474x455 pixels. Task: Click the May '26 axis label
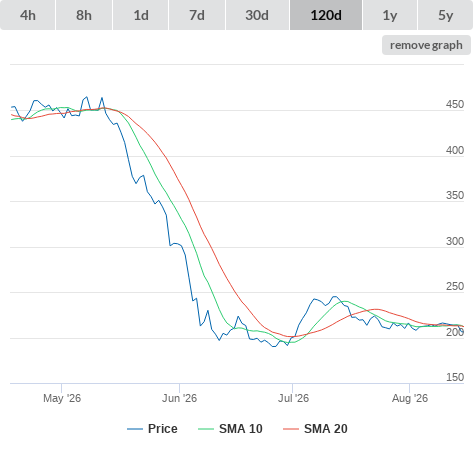coord(62,398)
